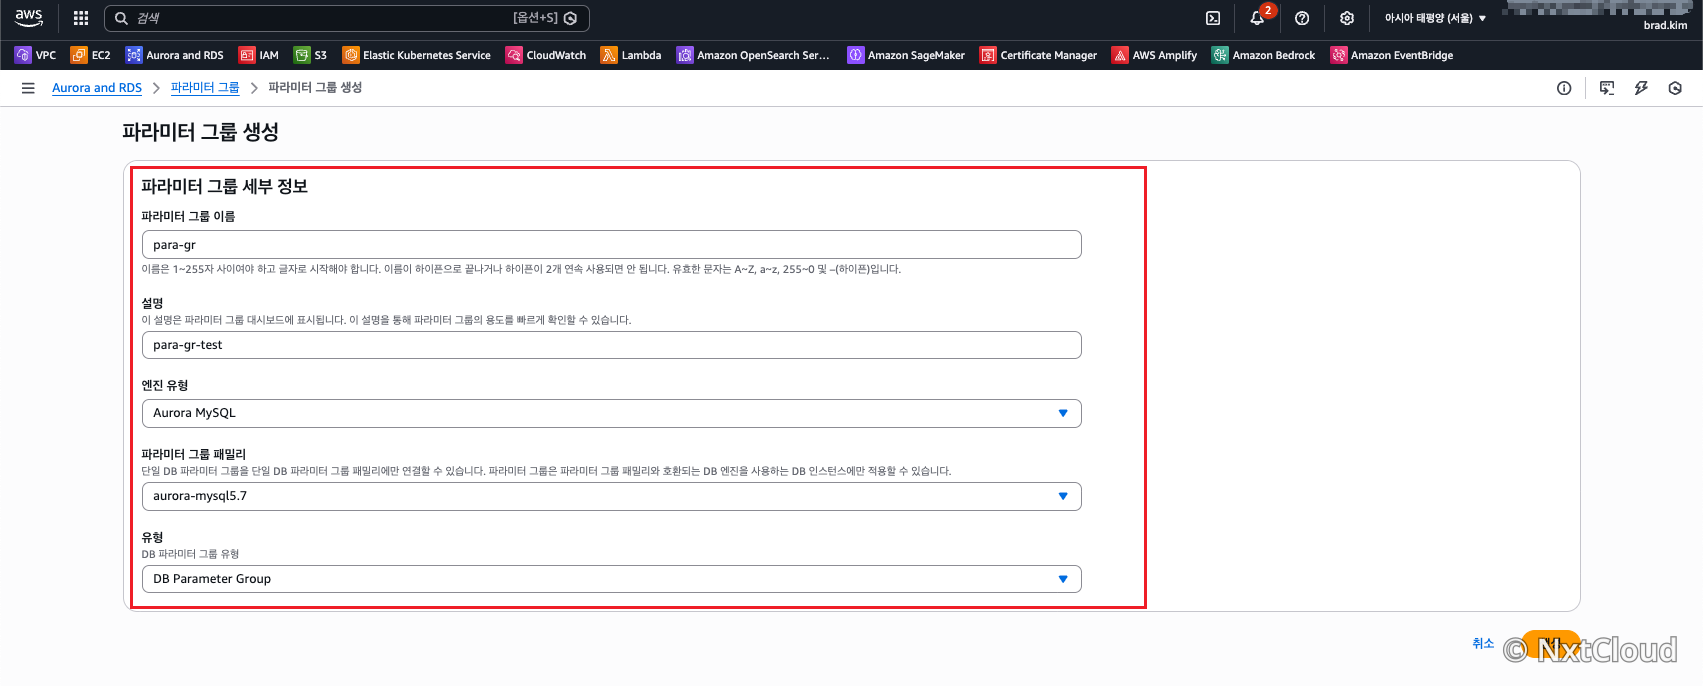Expand the Asia Pacific Seoul region dropdown
The height and width of the screenshot is (686, 1703).
pos(1435,18)
